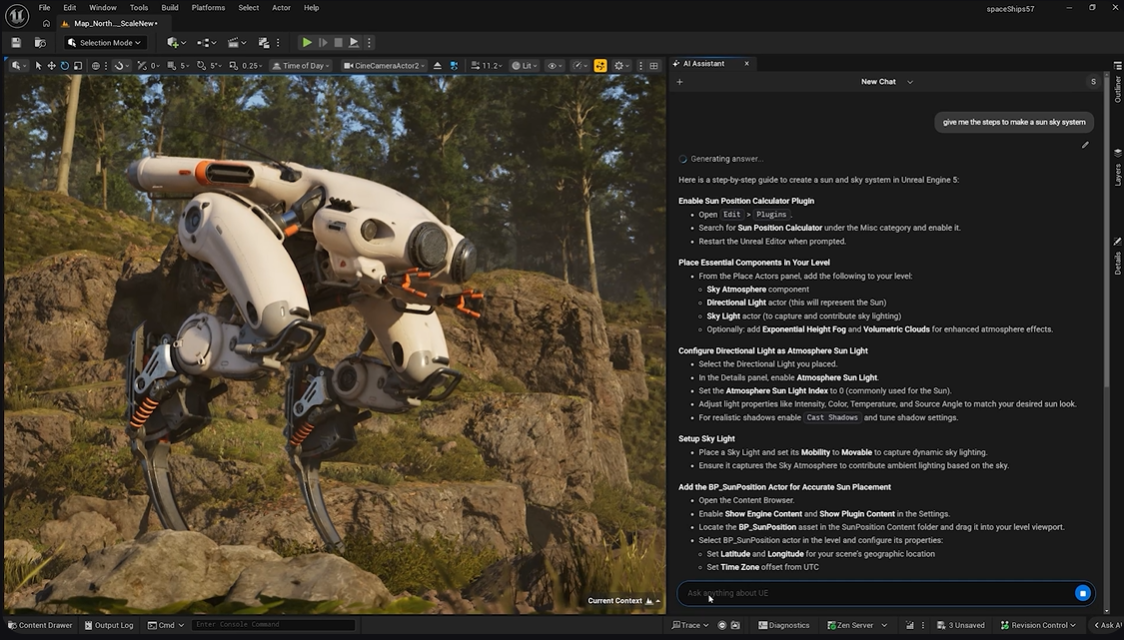Open the Build menu

(x=170, y=8)
